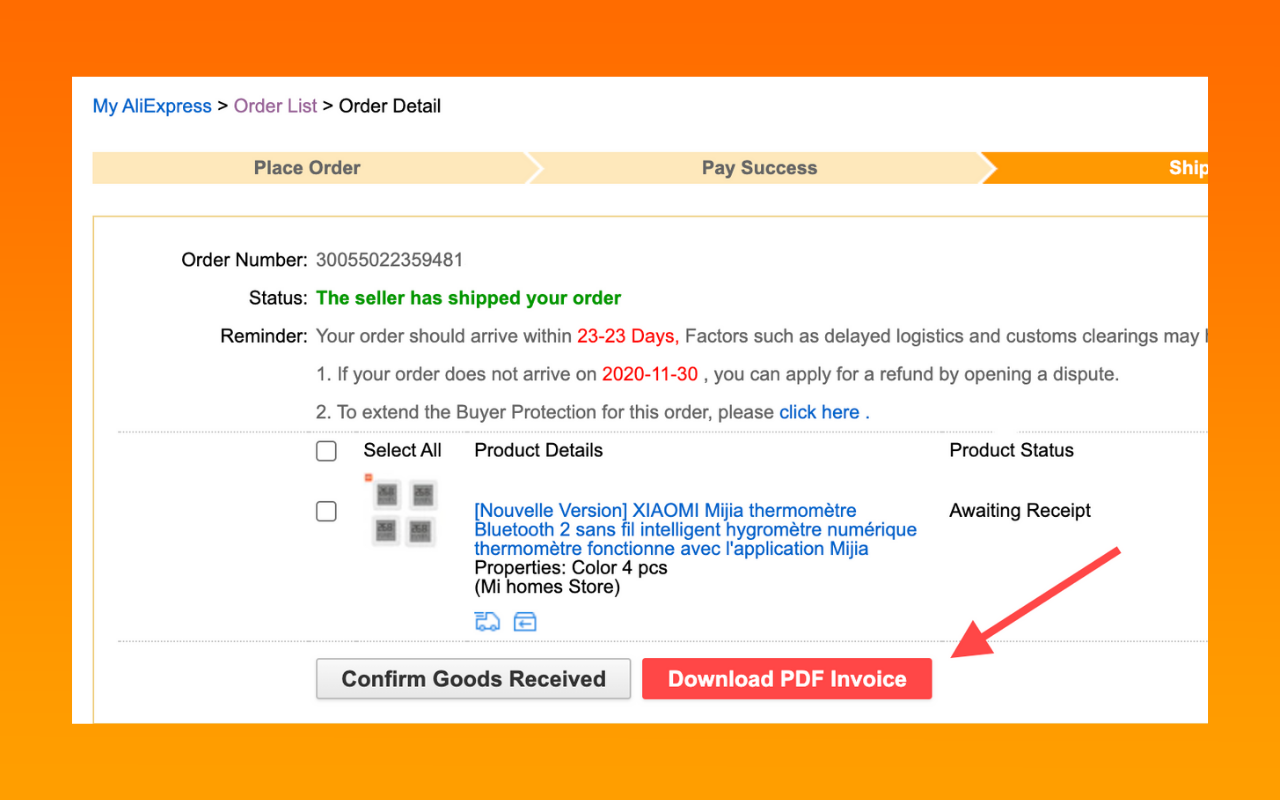Click 'click here' to extend Buyer Protection
Viewport: 1280px width, 800px height.
[820, 412]
